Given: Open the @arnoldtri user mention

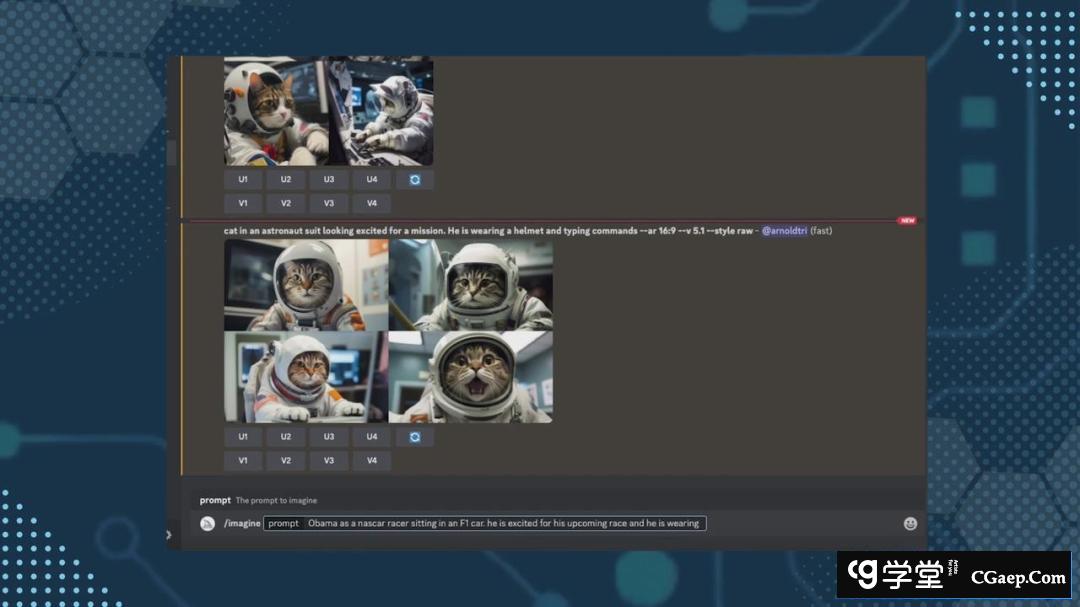Looking at the screenshot, I should tap(784, 231).
